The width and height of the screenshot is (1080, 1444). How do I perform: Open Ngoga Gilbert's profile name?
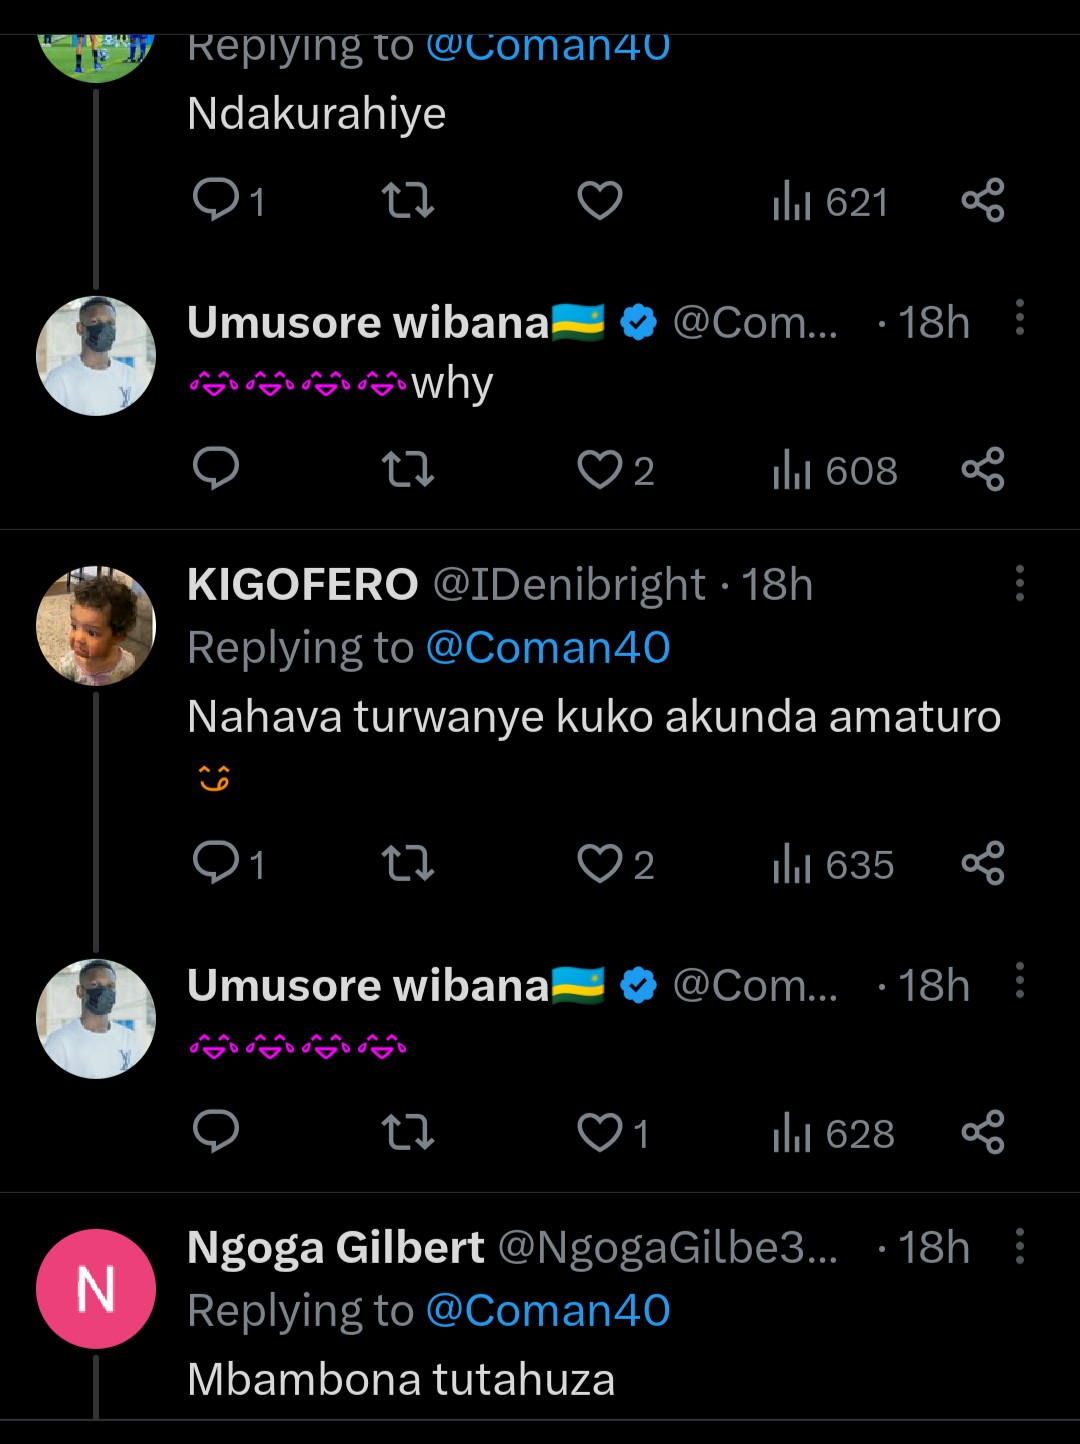tap(335, 1247)
